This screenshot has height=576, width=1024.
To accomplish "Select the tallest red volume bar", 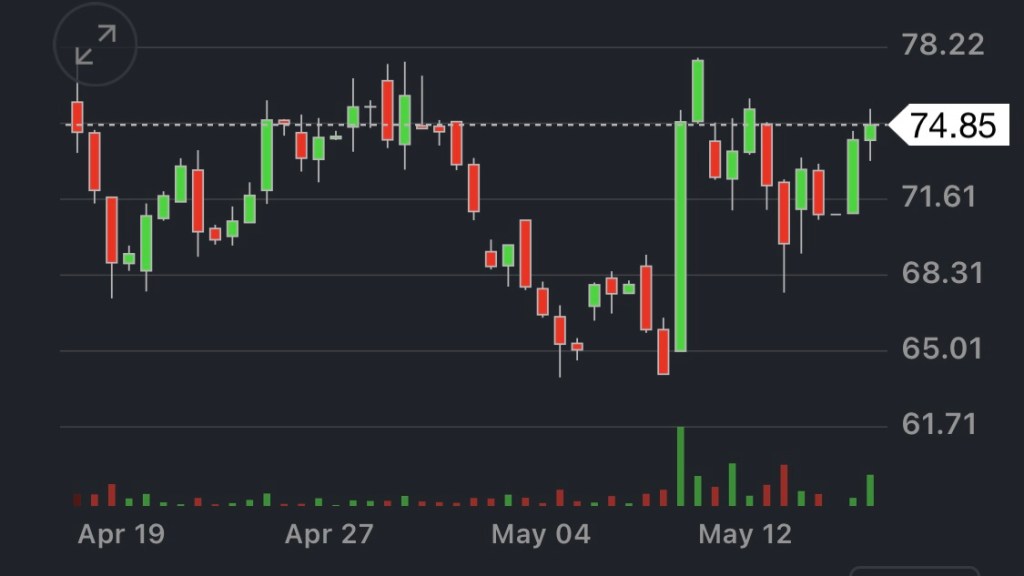I will pyautogui.click(x=784, y=485).
